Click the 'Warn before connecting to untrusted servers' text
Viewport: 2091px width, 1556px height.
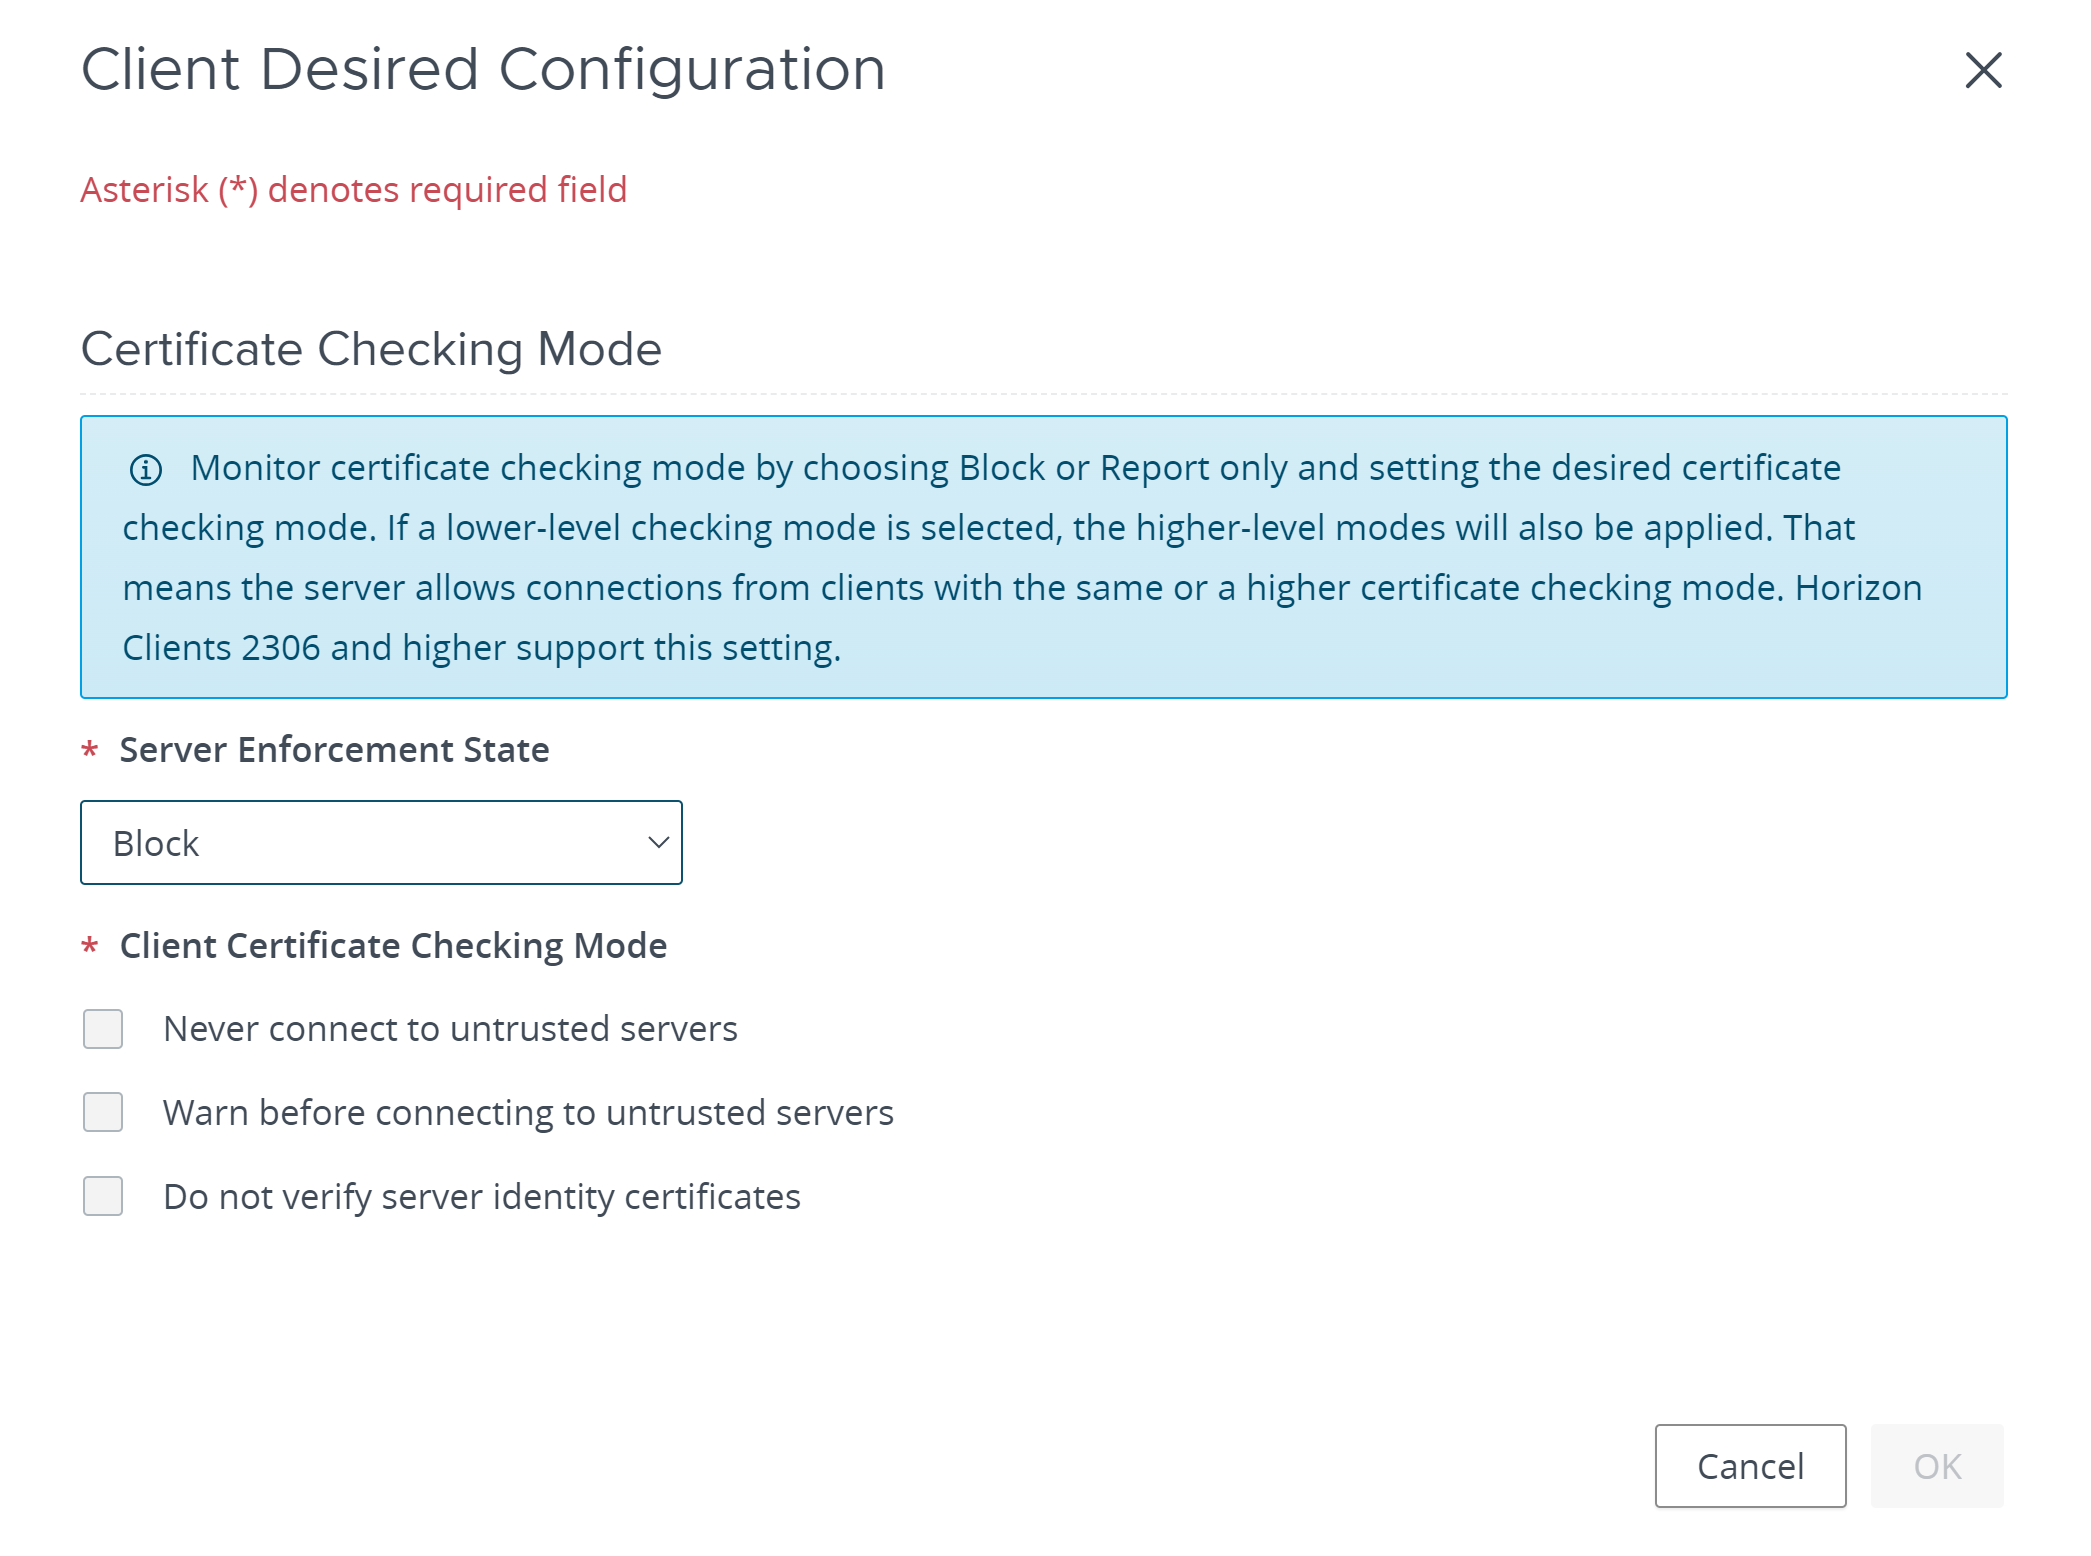click(x=528, y=1113)
